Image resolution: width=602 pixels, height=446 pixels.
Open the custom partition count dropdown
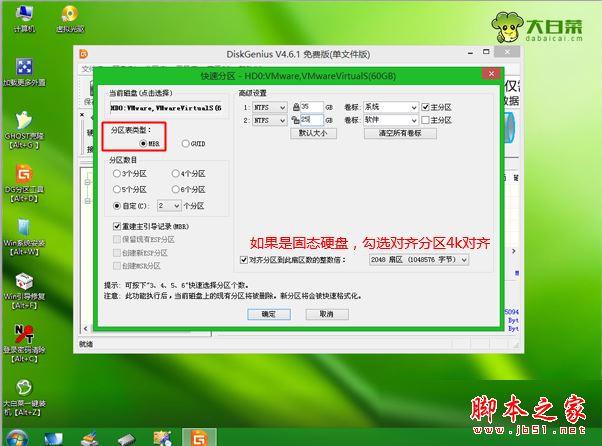pyautogui.click(x=169, y=206)
